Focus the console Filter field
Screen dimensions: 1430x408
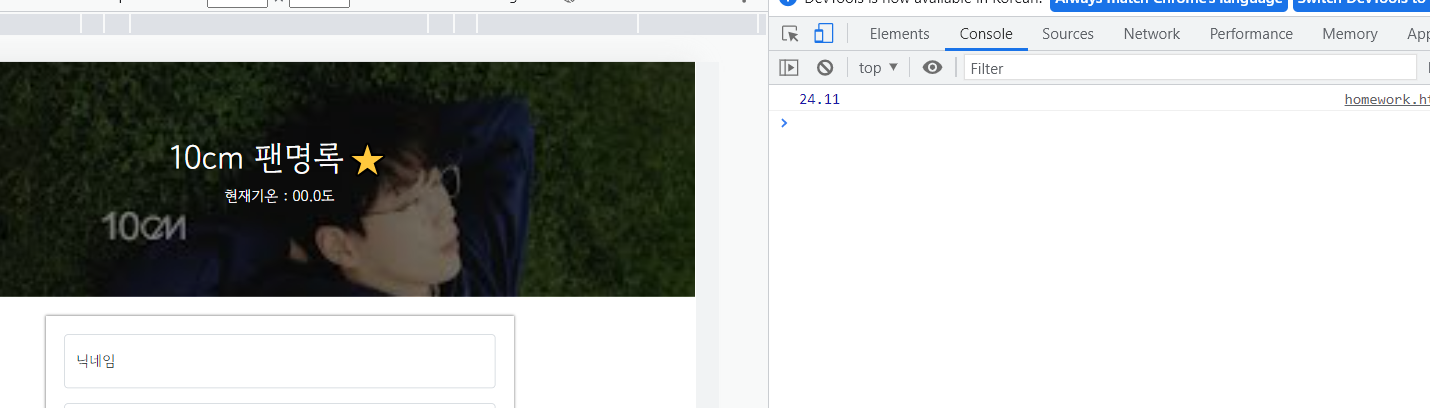[1190, 68]
